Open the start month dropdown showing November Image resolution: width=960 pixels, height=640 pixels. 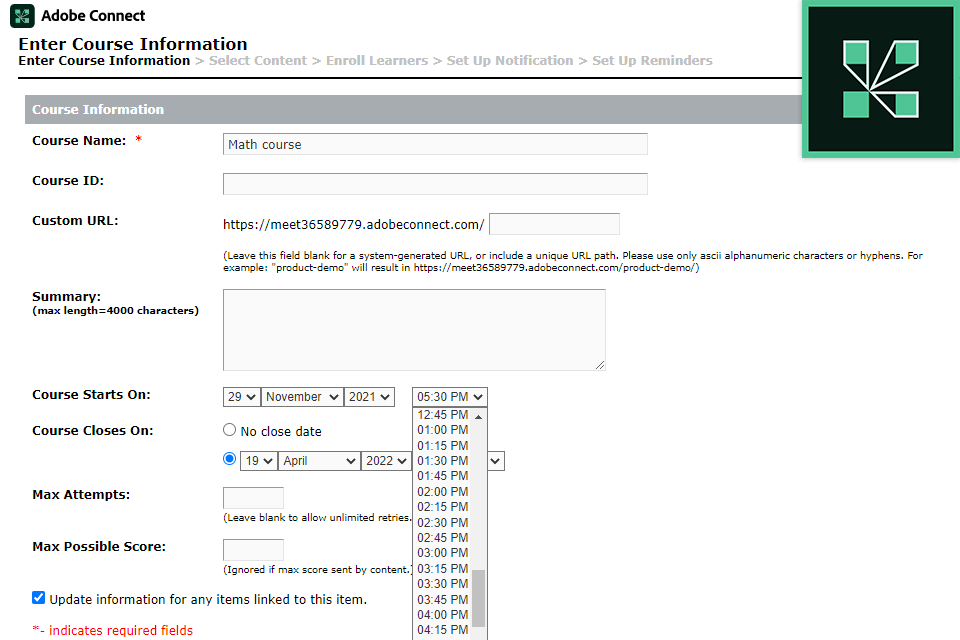[x=302, y=397]
